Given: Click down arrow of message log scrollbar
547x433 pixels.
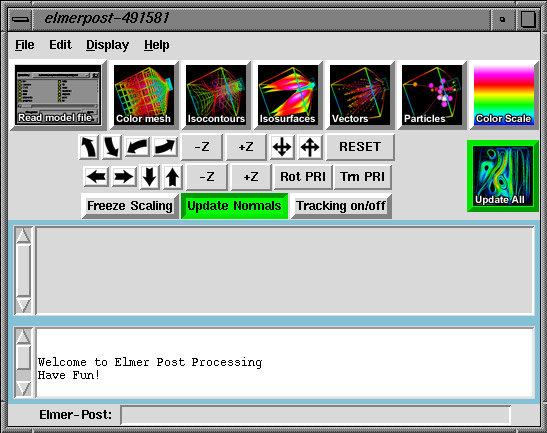Looking at the screenshot, I should [x=23, y=388].
